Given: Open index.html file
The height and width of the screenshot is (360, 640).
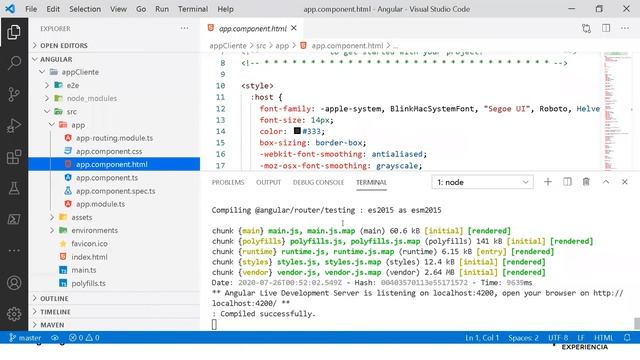Looking at the screenshot, I should point(89,257).
